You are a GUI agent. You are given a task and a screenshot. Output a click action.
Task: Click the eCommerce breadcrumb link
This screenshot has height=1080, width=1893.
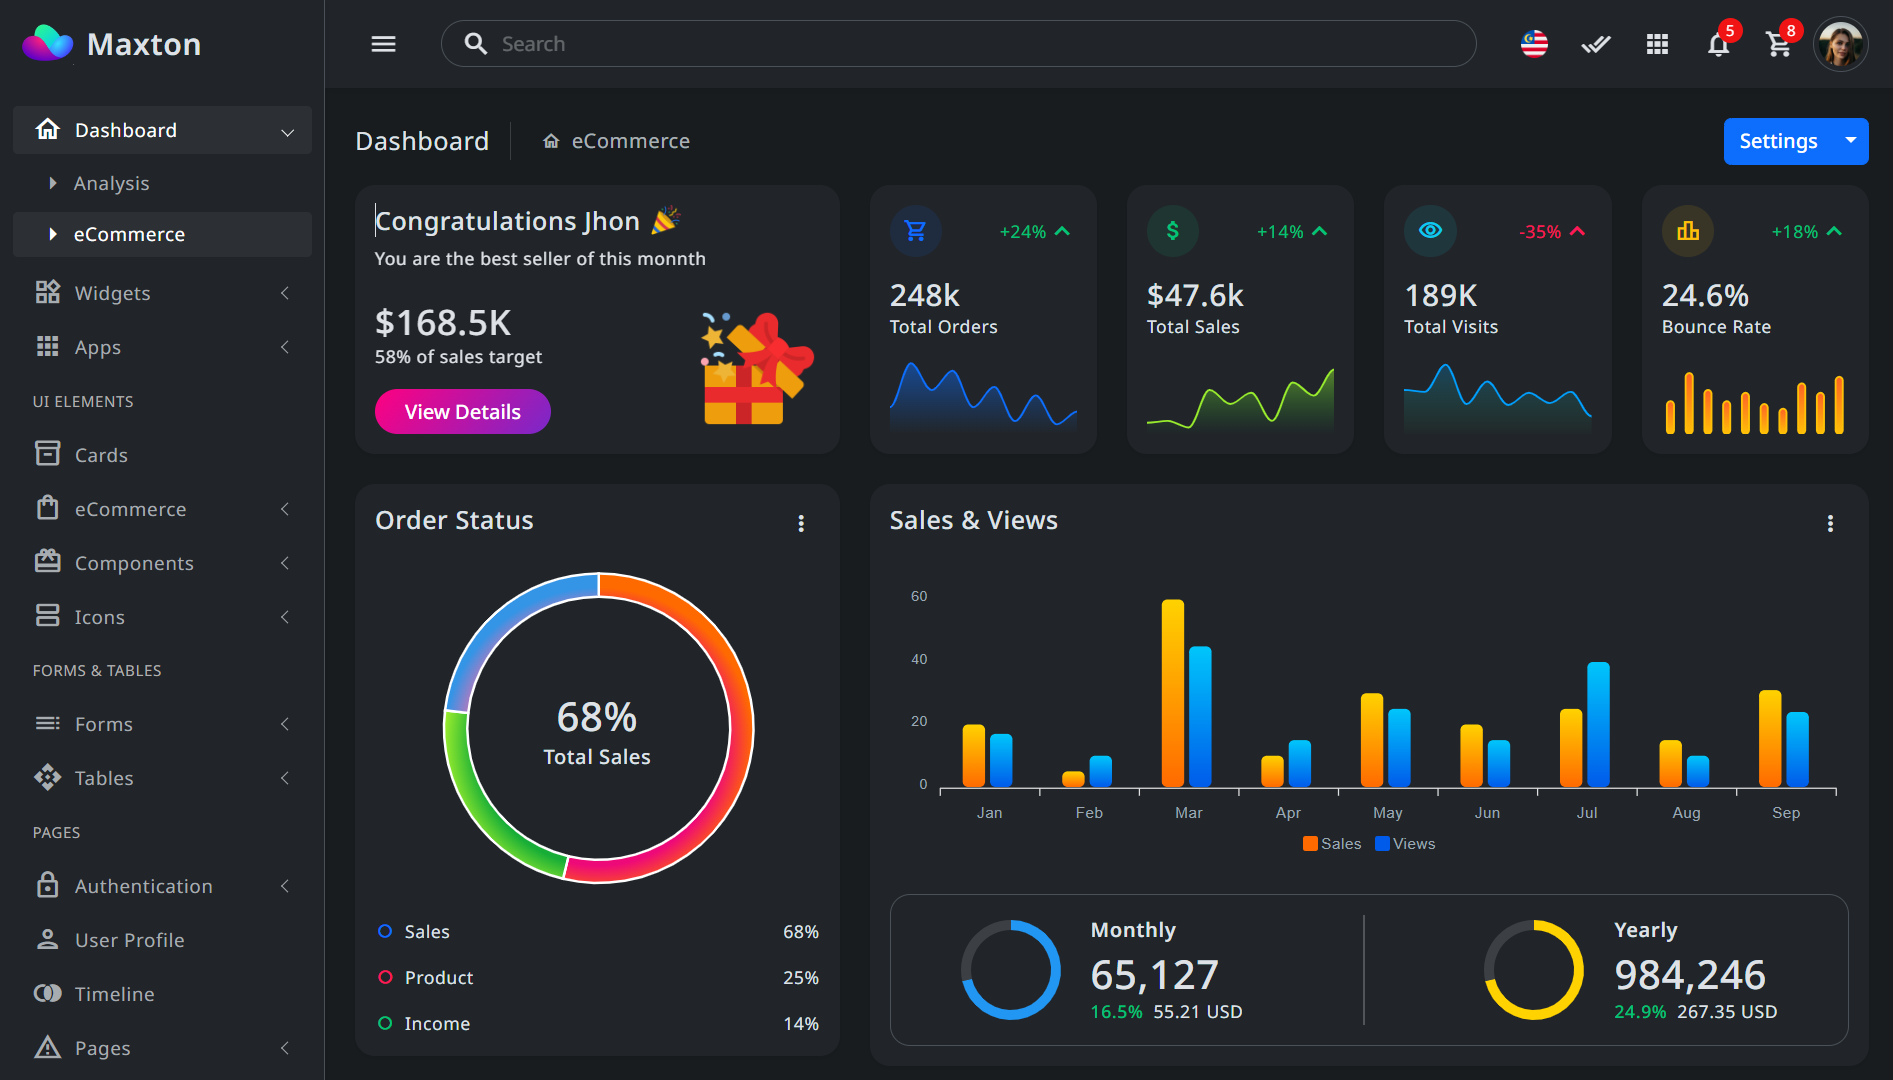point(630,141)
